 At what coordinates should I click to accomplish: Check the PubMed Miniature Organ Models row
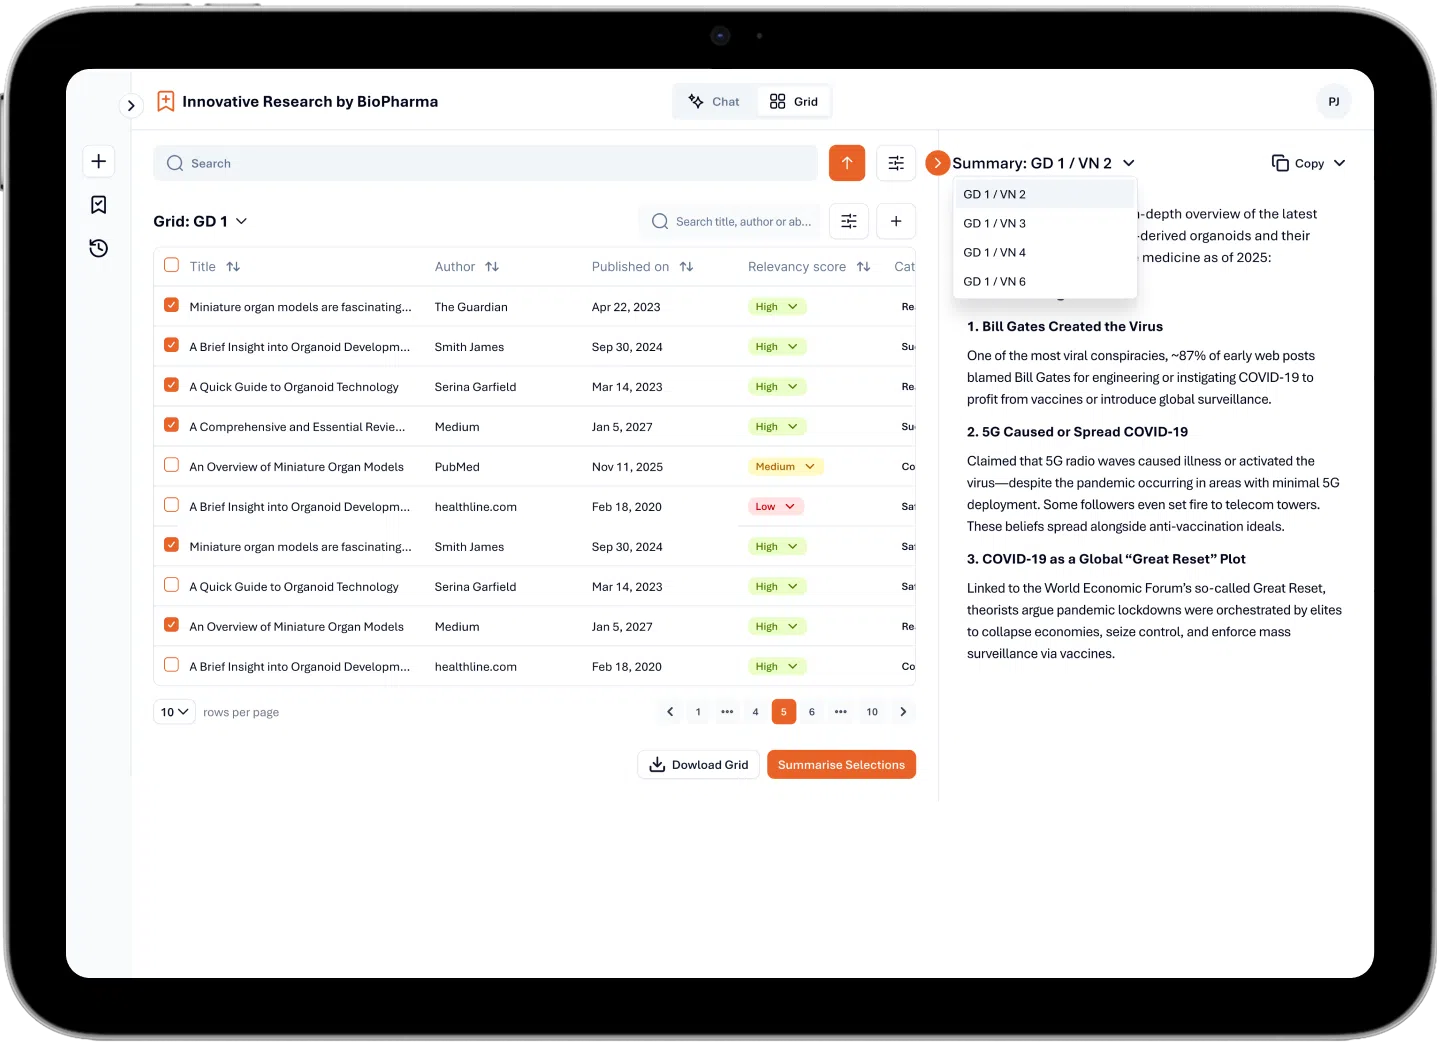[171, 465]
